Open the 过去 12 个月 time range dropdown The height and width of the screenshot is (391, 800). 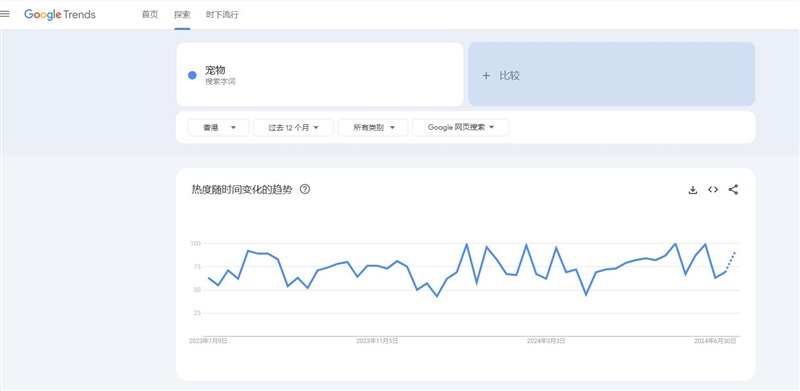pos(293,128)
